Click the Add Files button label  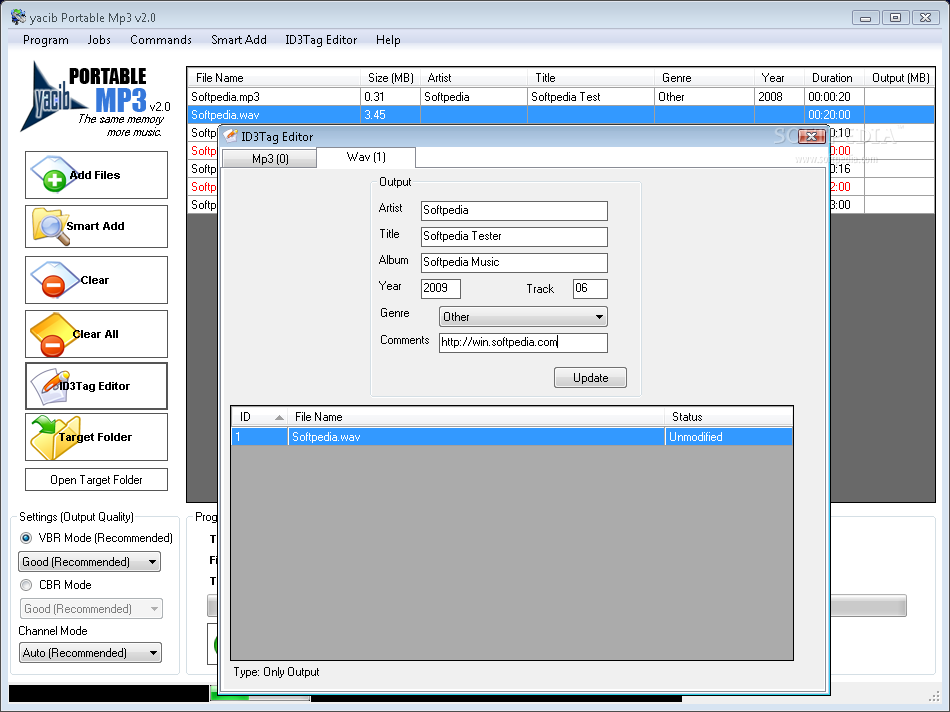coord(95,175)
